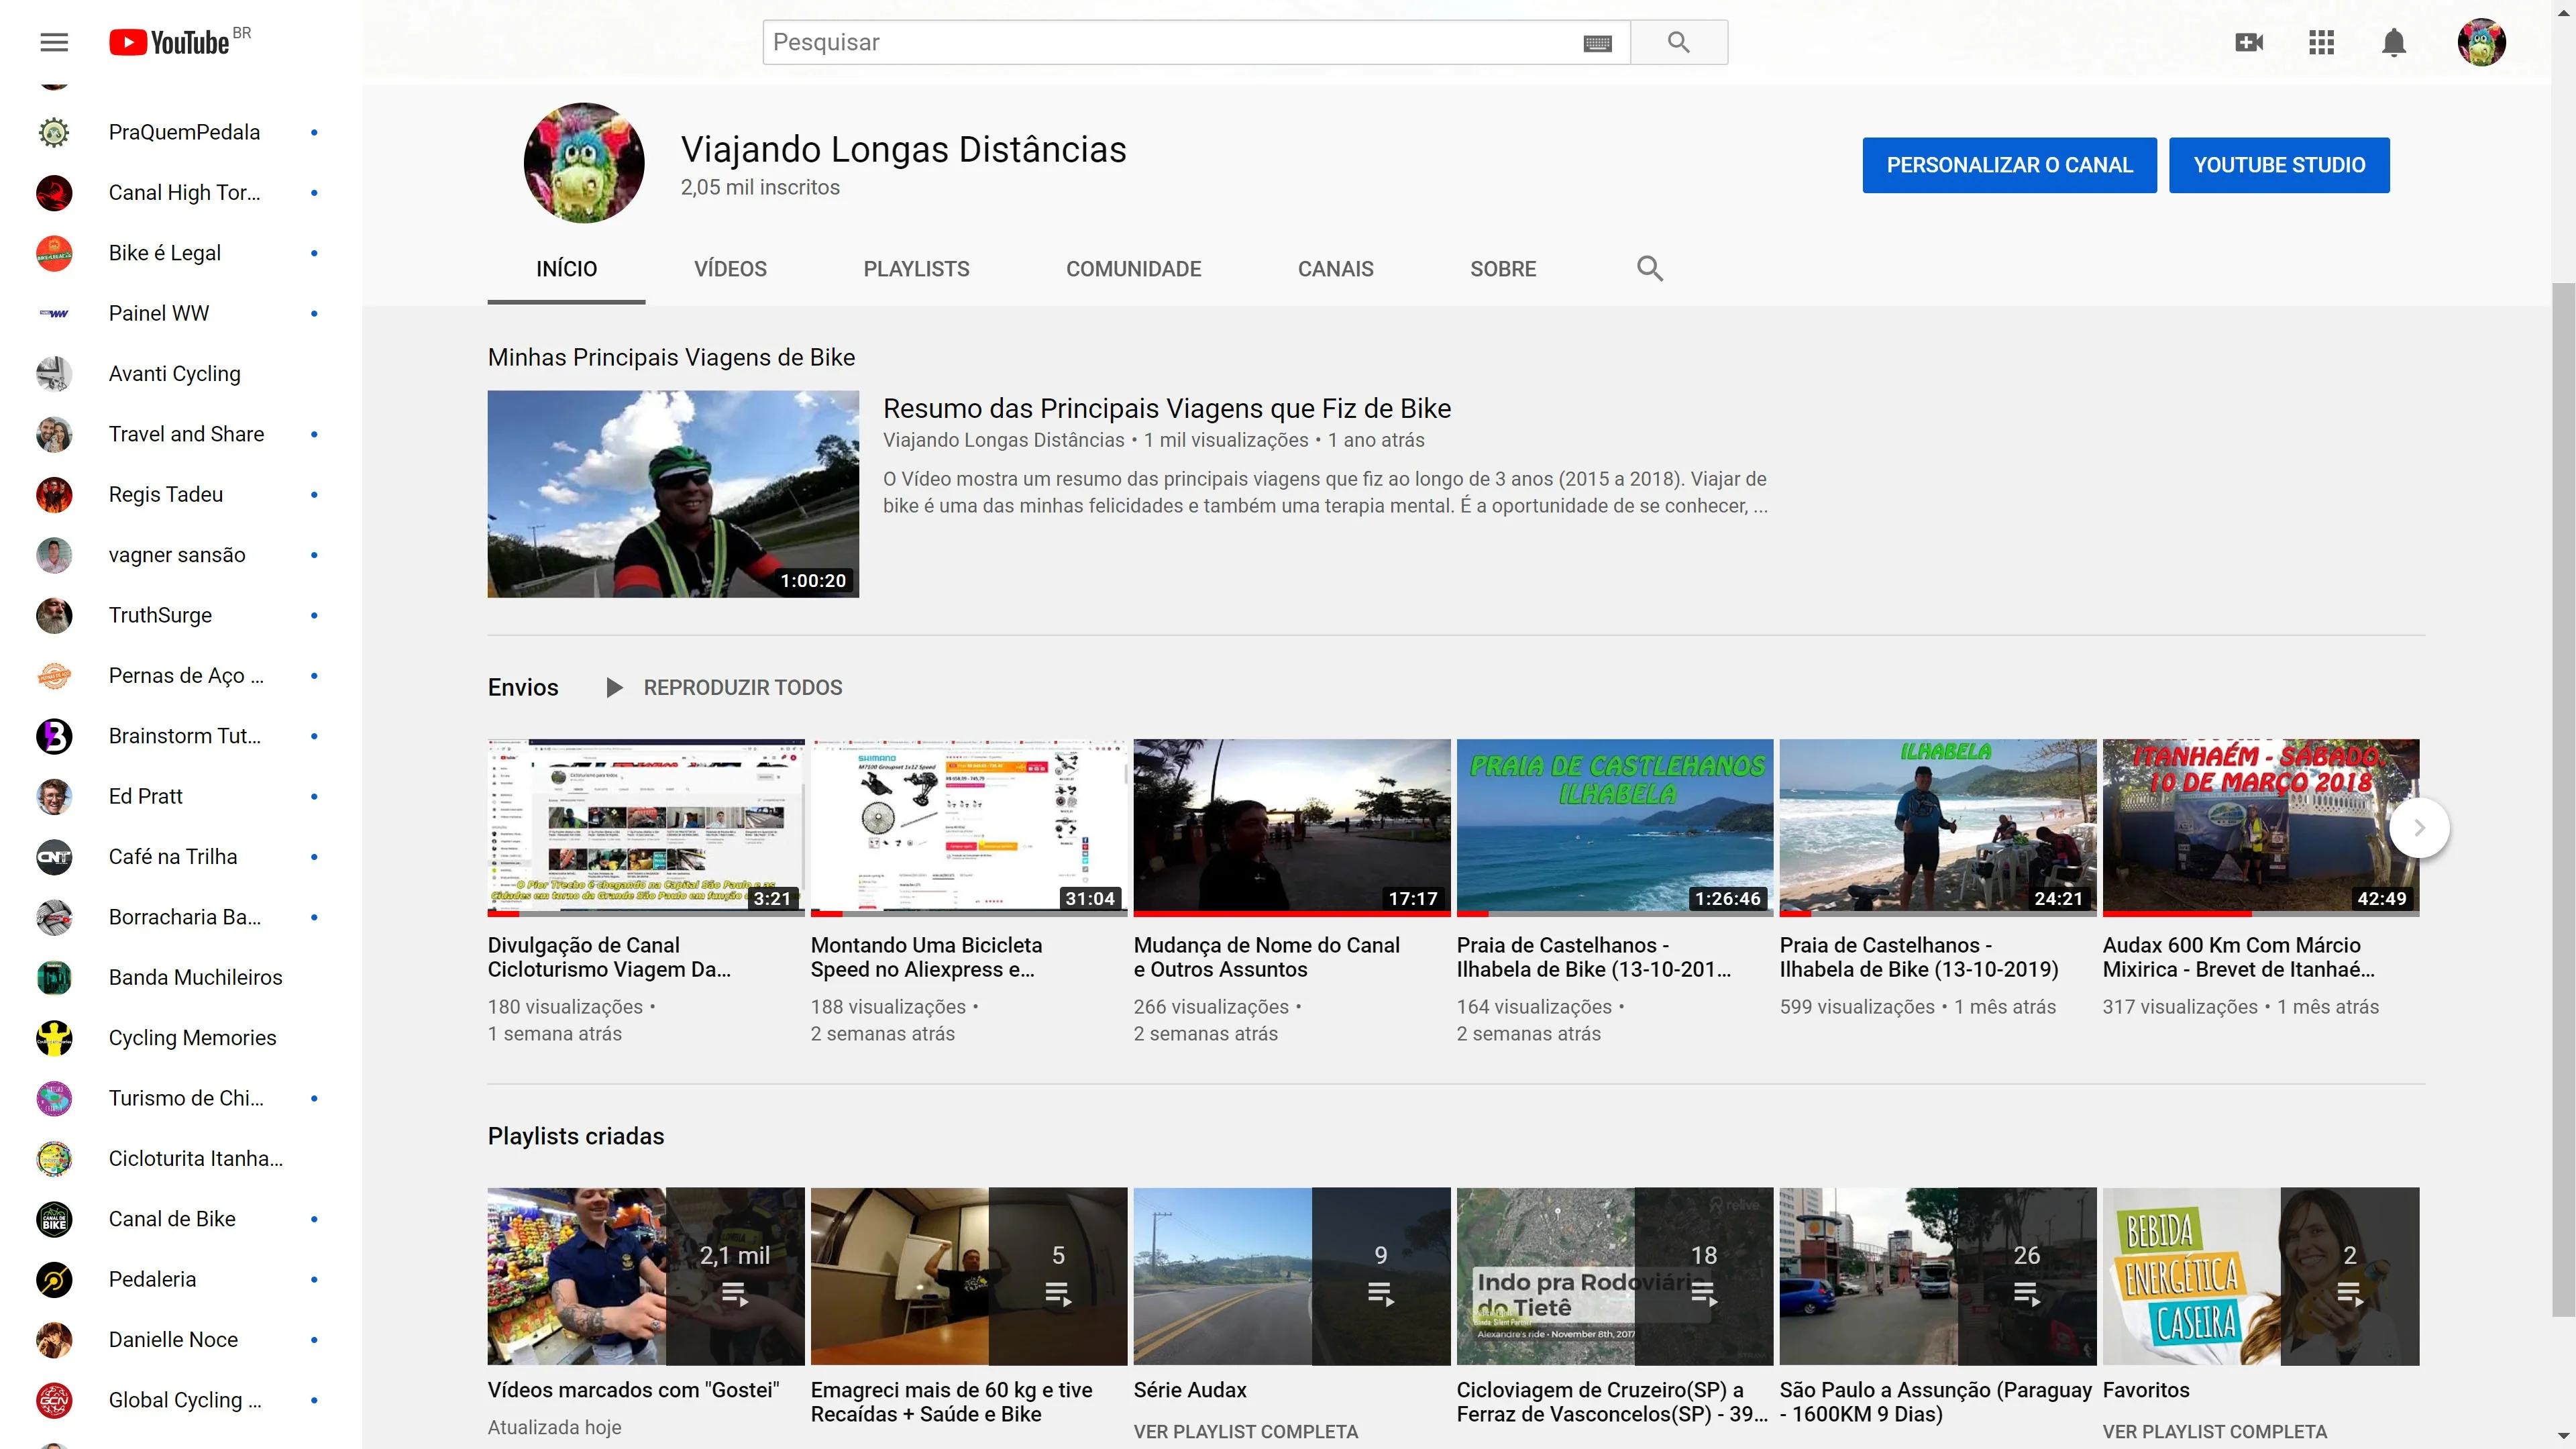Open the hamburger guide menu
This screenshot has height=1449, width=2576.
pos(54,42)
